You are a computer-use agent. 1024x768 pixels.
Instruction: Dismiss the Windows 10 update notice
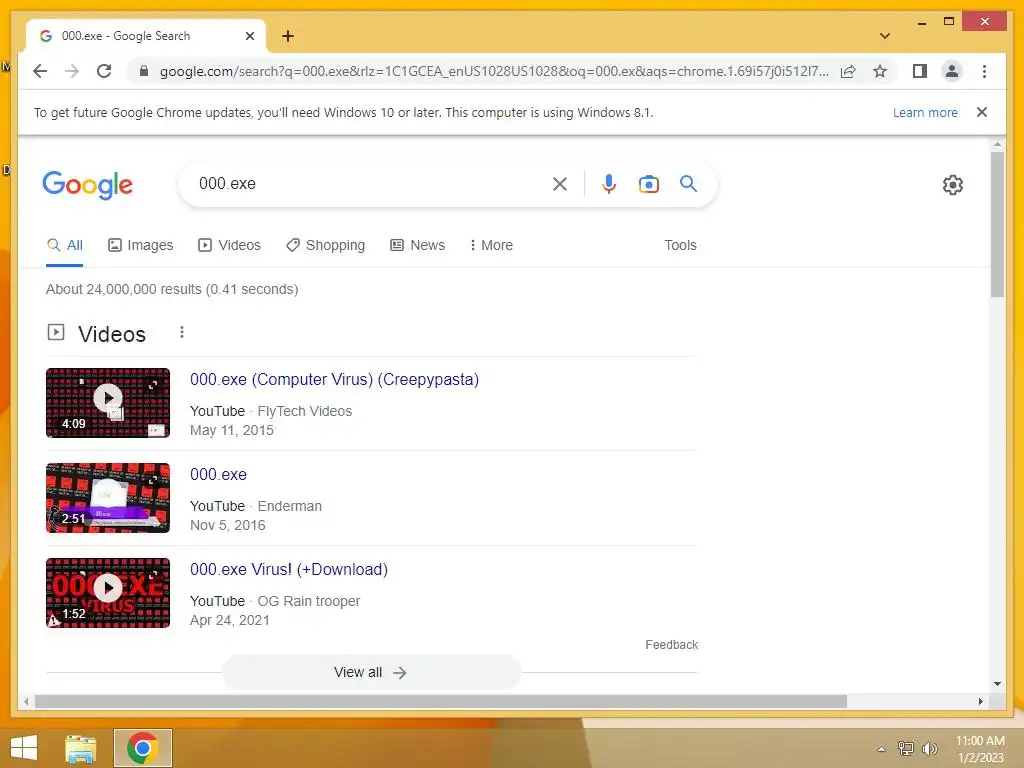(982, 112)
